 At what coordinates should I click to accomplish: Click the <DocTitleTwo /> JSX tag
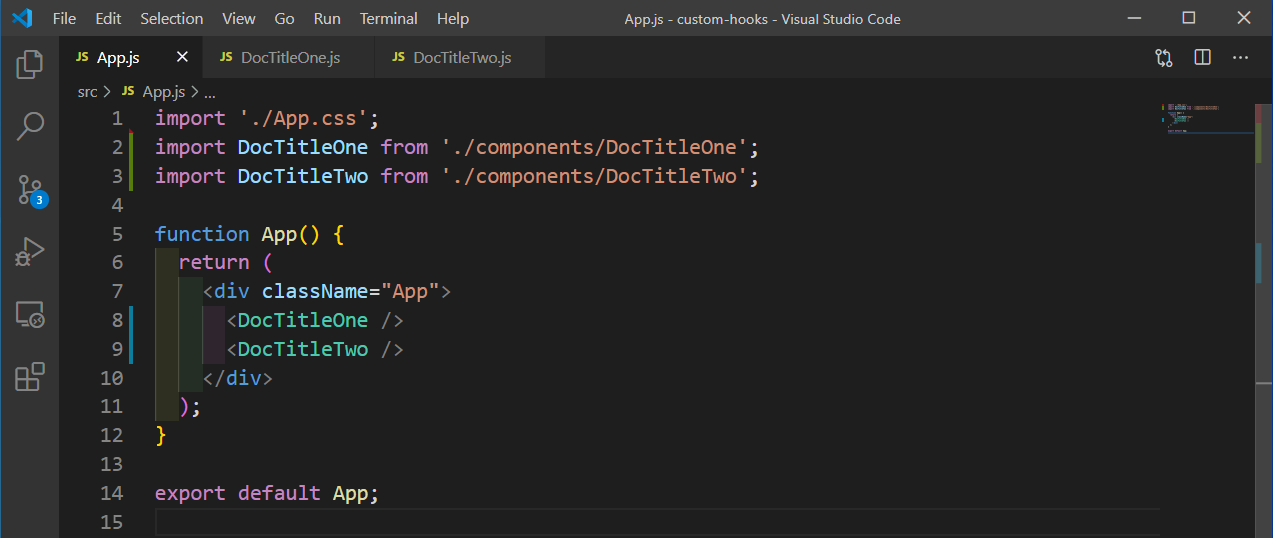tap(315, 349)
